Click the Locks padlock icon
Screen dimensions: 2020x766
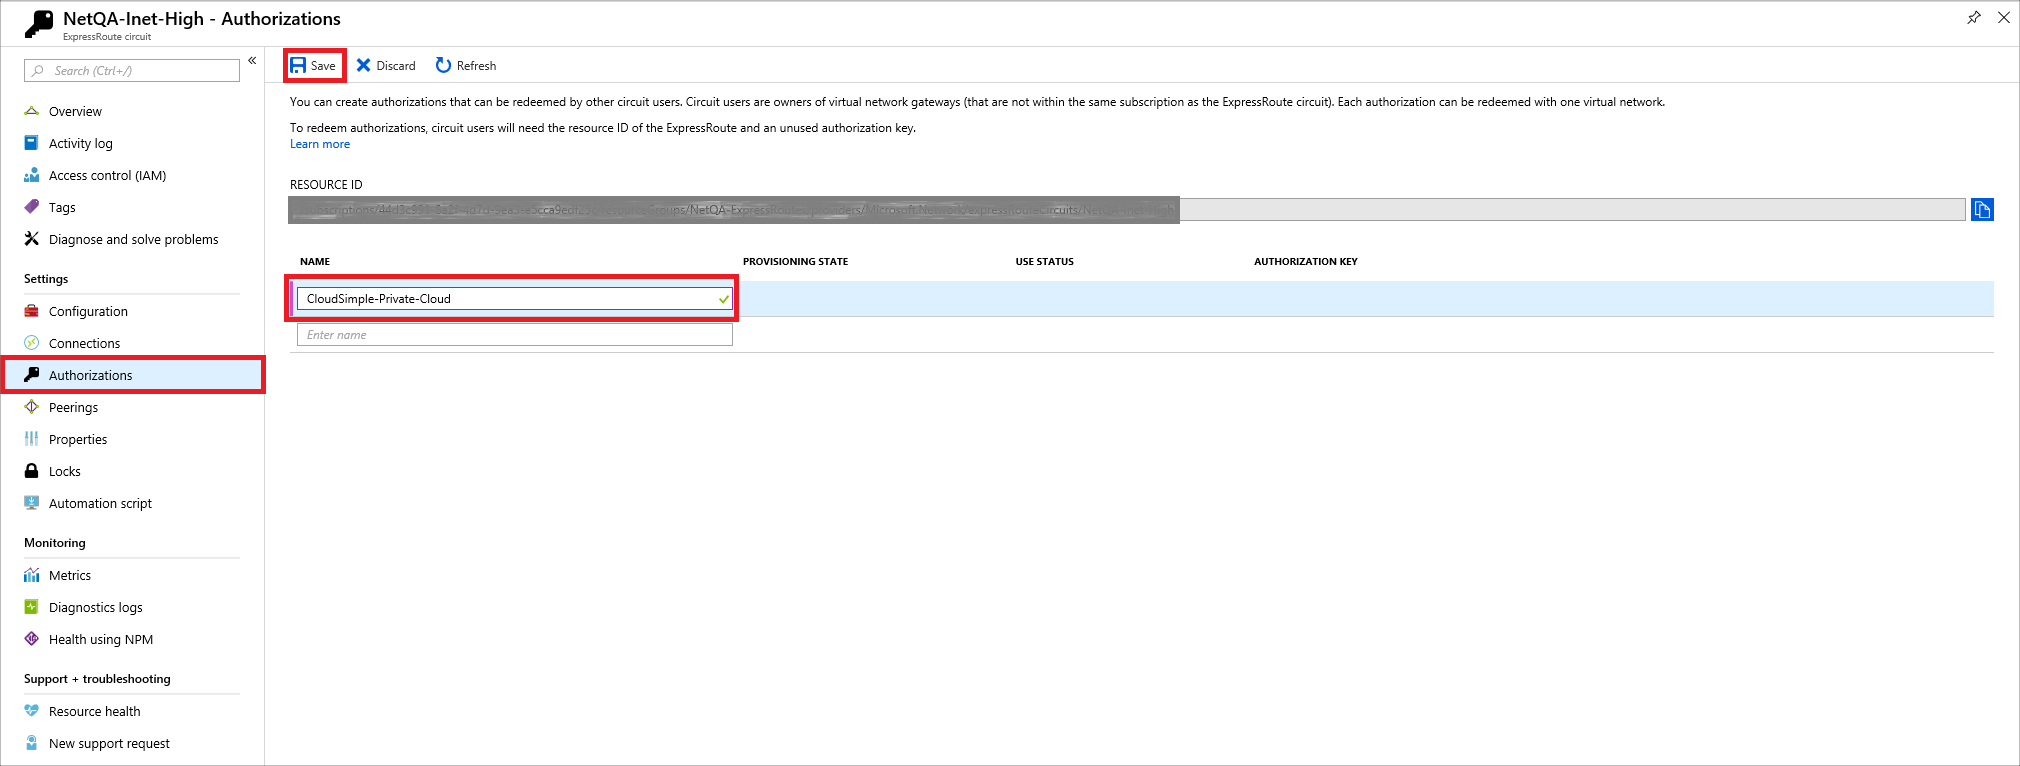[x=32, y=471]
